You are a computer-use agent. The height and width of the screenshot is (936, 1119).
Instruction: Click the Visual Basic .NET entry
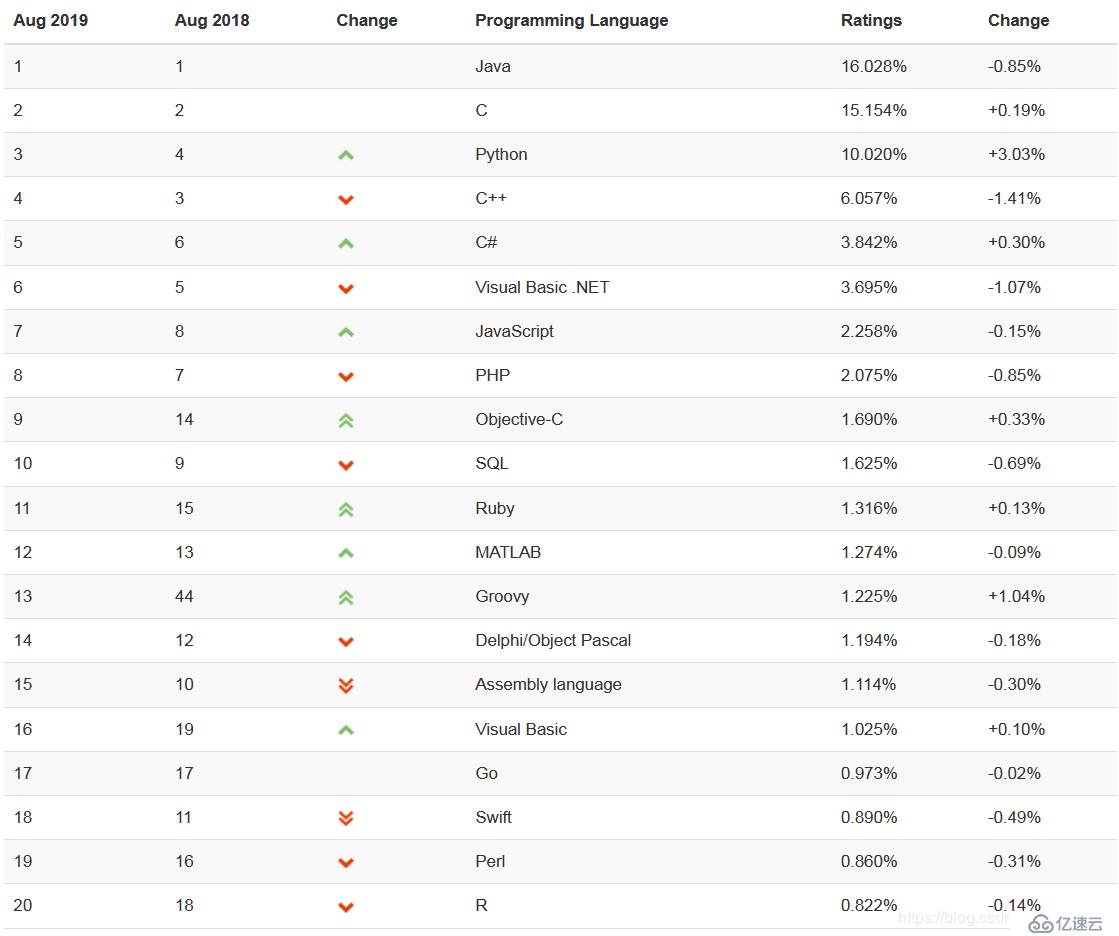[x=542, y=288]
